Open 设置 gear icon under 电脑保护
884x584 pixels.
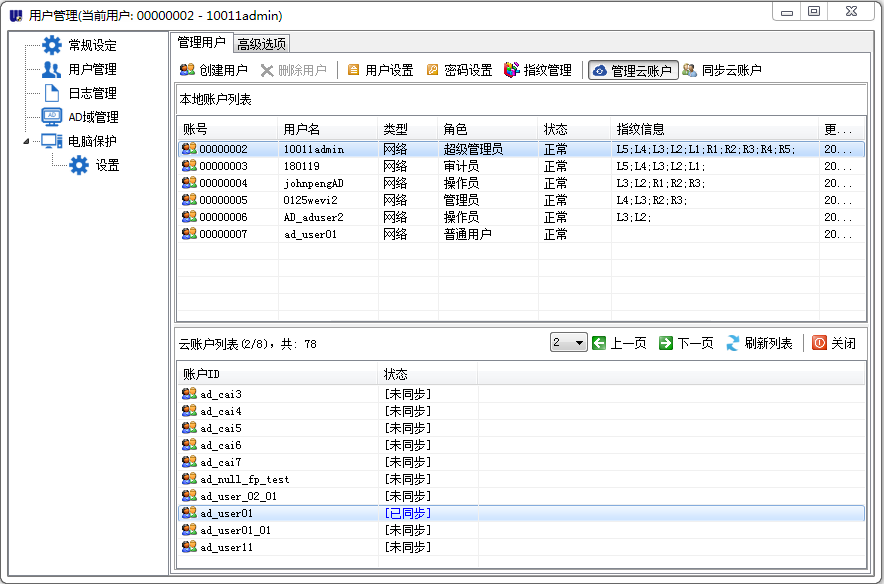pyautogui.click(x=79, y=165)
